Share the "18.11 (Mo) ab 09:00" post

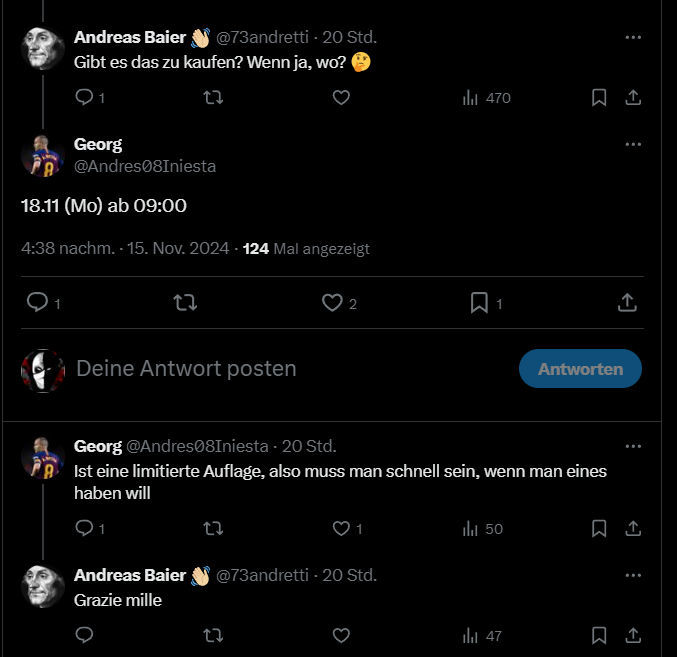627,302
